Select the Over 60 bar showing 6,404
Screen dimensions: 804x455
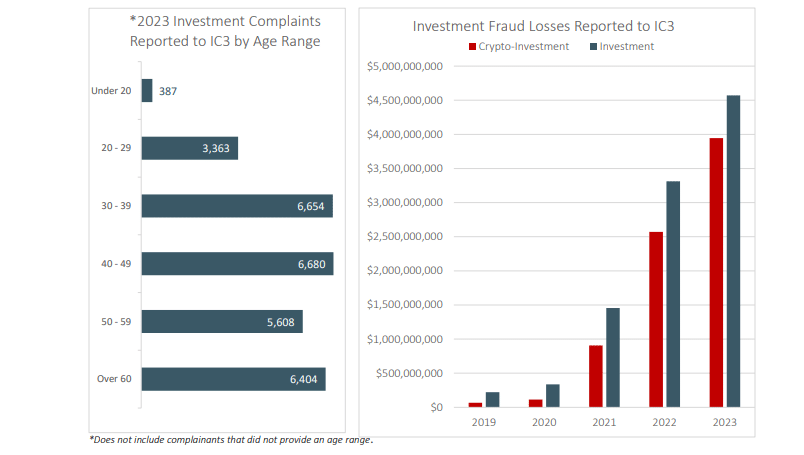[x=234, y=379]
